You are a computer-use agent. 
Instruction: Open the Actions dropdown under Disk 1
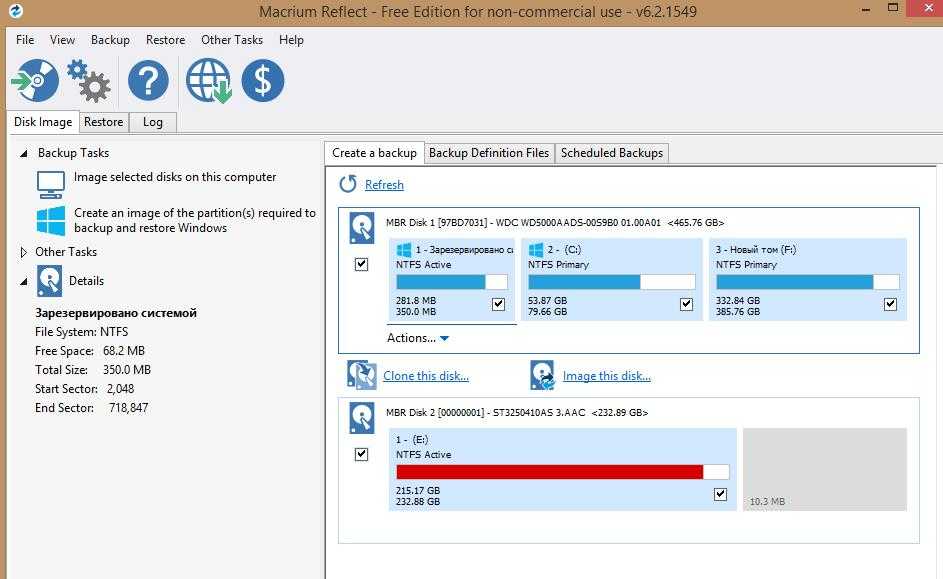click(418, 338)
